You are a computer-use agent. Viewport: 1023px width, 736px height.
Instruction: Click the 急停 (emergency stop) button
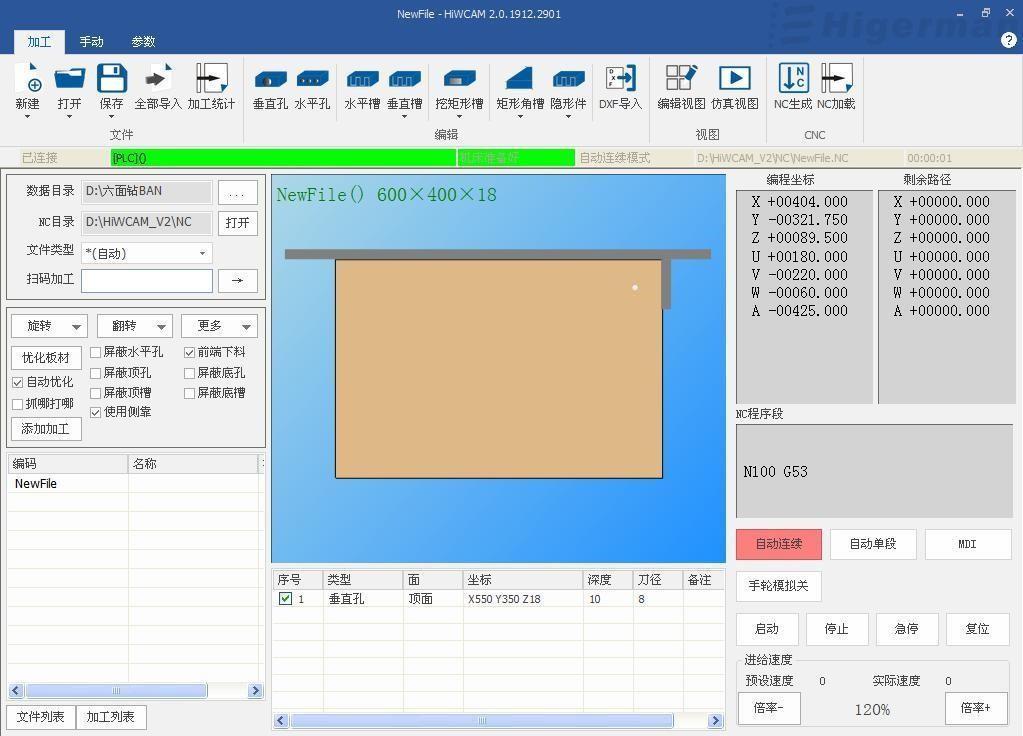pyautogui.click(x=907, y=629)
